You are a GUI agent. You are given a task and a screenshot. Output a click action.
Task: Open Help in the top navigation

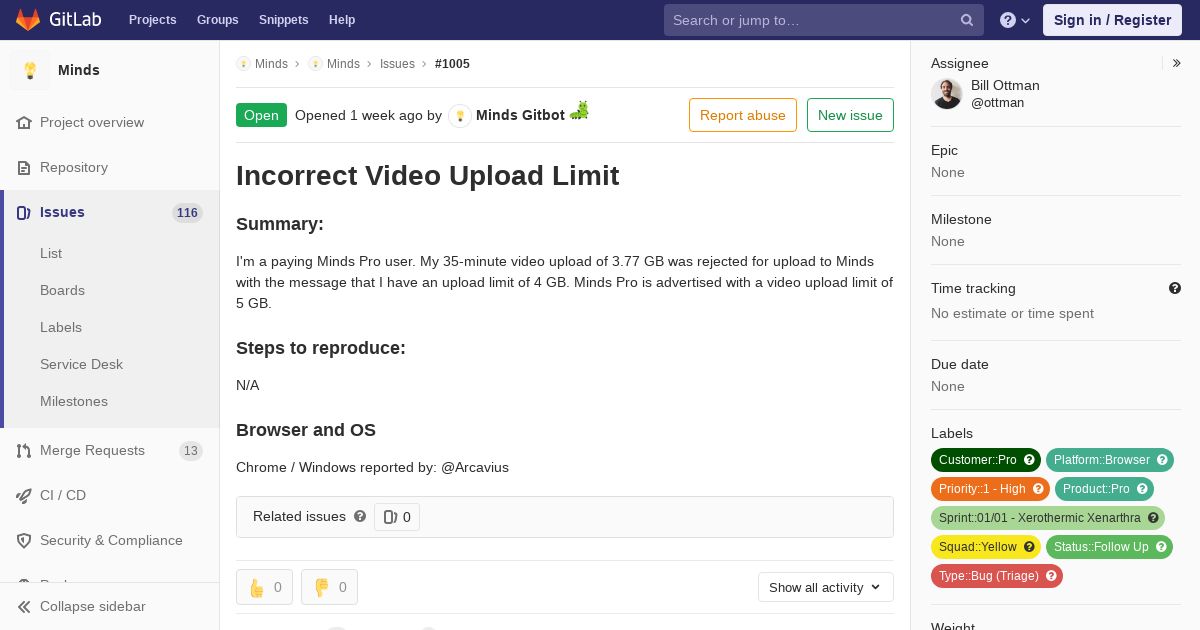[x=342, y=20]
